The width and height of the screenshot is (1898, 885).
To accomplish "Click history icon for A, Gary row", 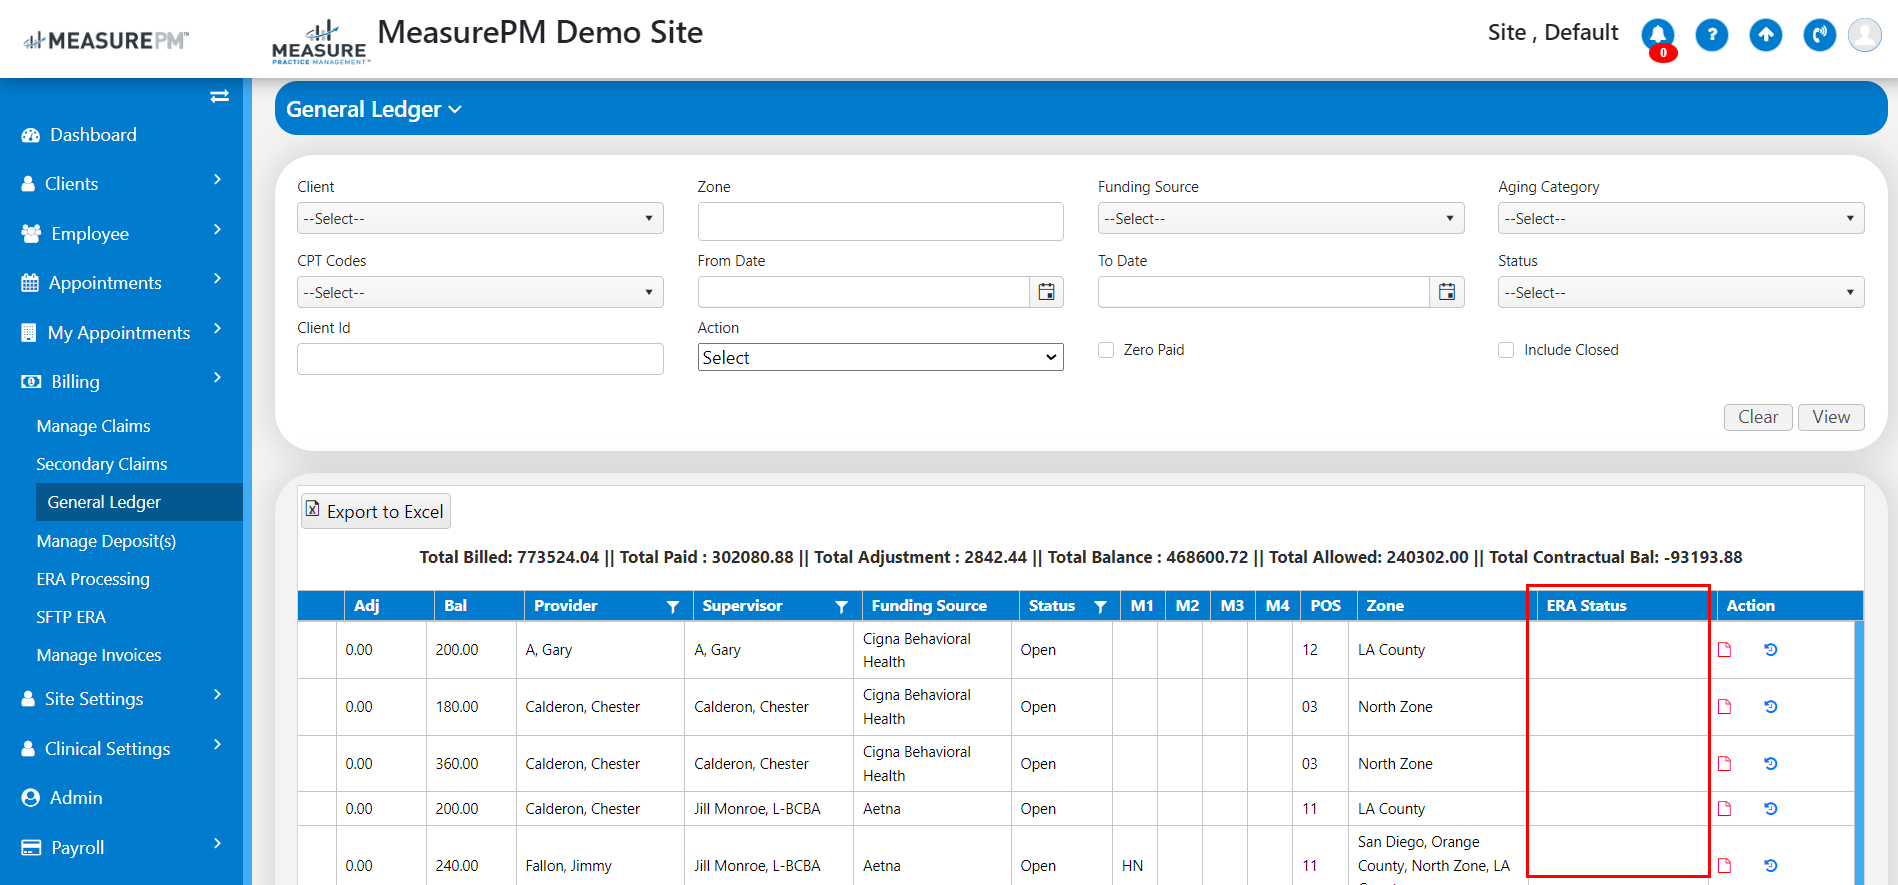I will click(x=1771, y=650).
